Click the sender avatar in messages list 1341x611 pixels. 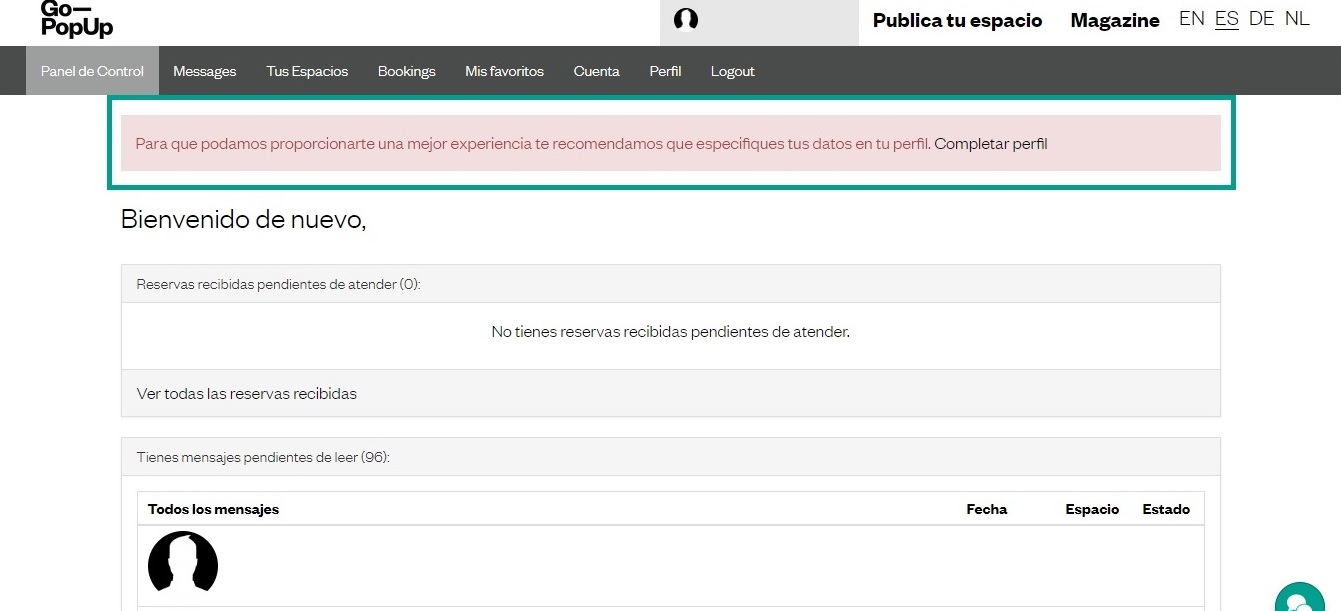[x=183, y=561]
